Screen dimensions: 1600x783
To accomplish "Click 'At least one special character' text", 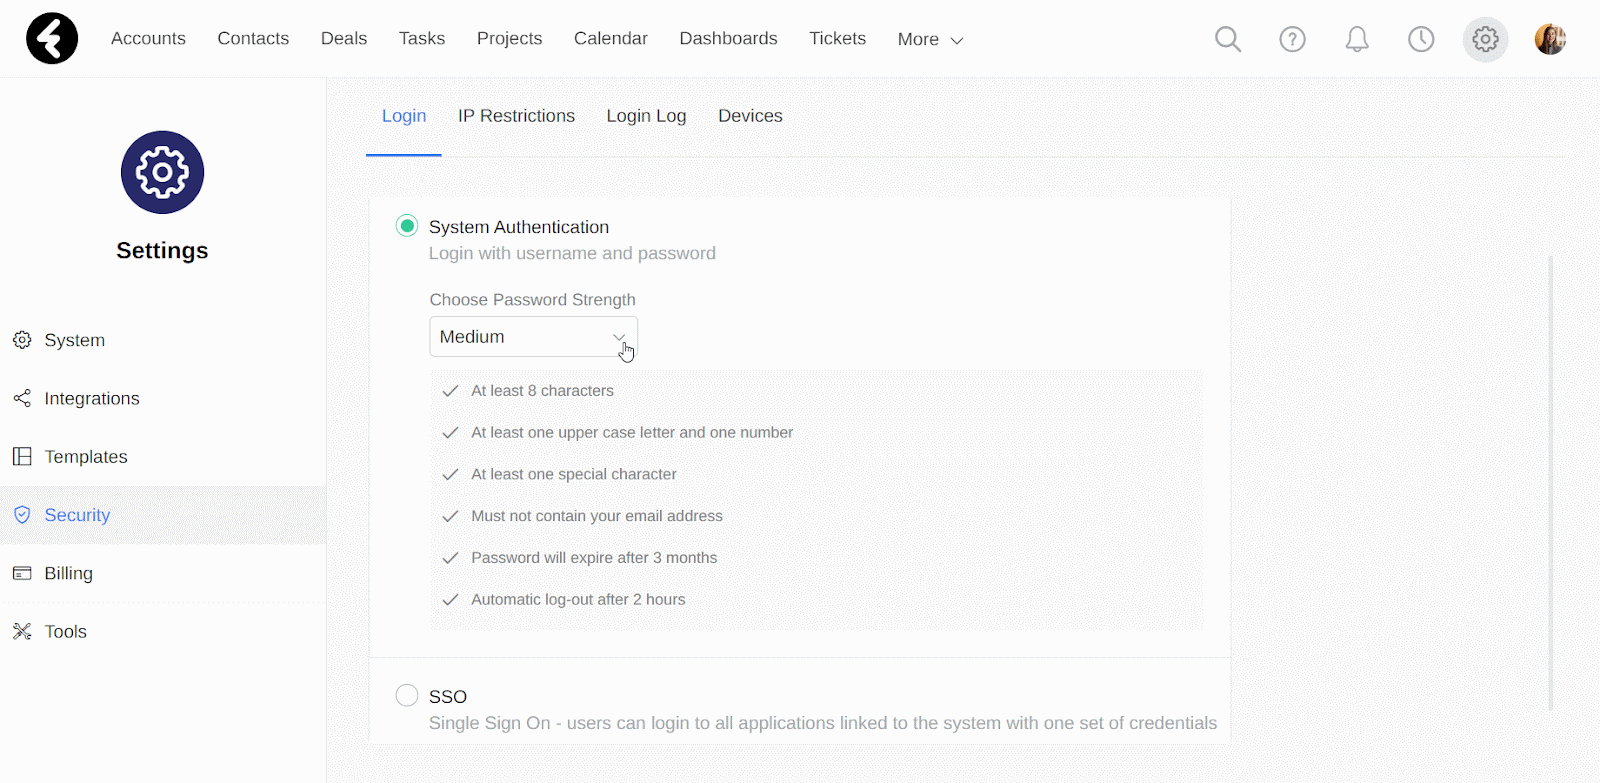I will click(x=574, y=474).
